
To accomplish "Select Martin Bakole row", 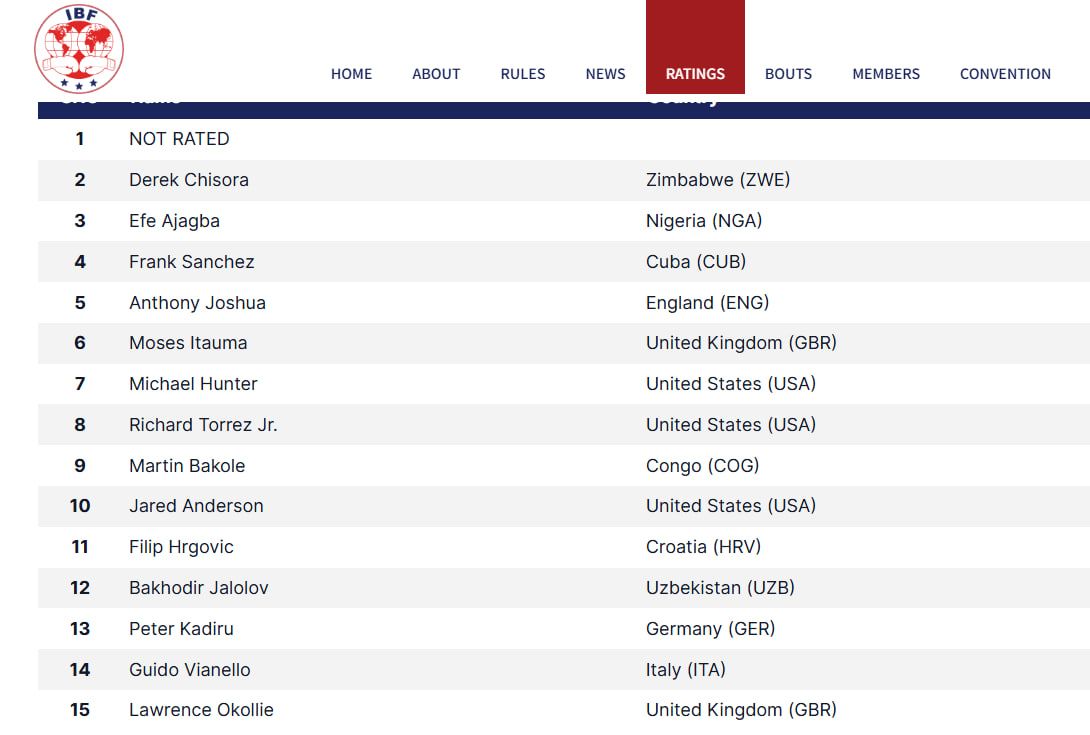I will pos(564,466).
